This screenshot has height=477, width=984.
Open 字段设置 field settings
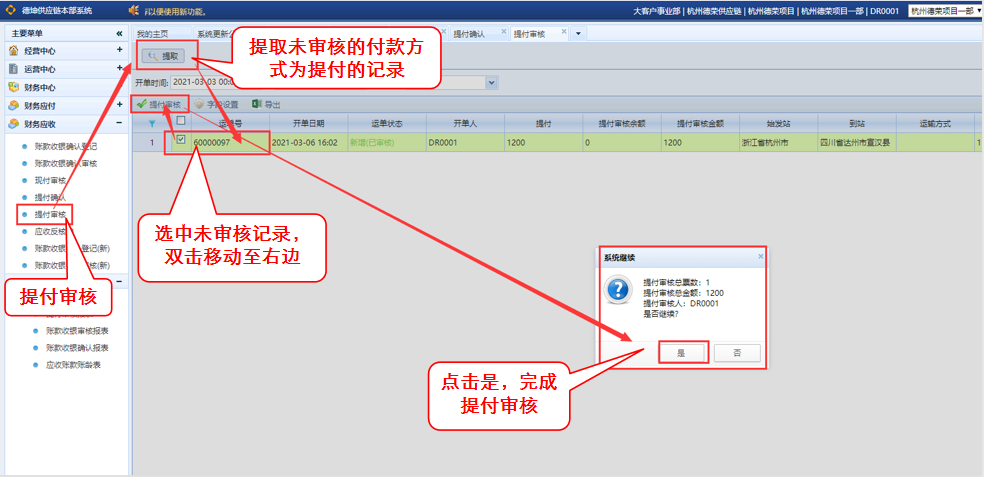click(x=217, y=104)
